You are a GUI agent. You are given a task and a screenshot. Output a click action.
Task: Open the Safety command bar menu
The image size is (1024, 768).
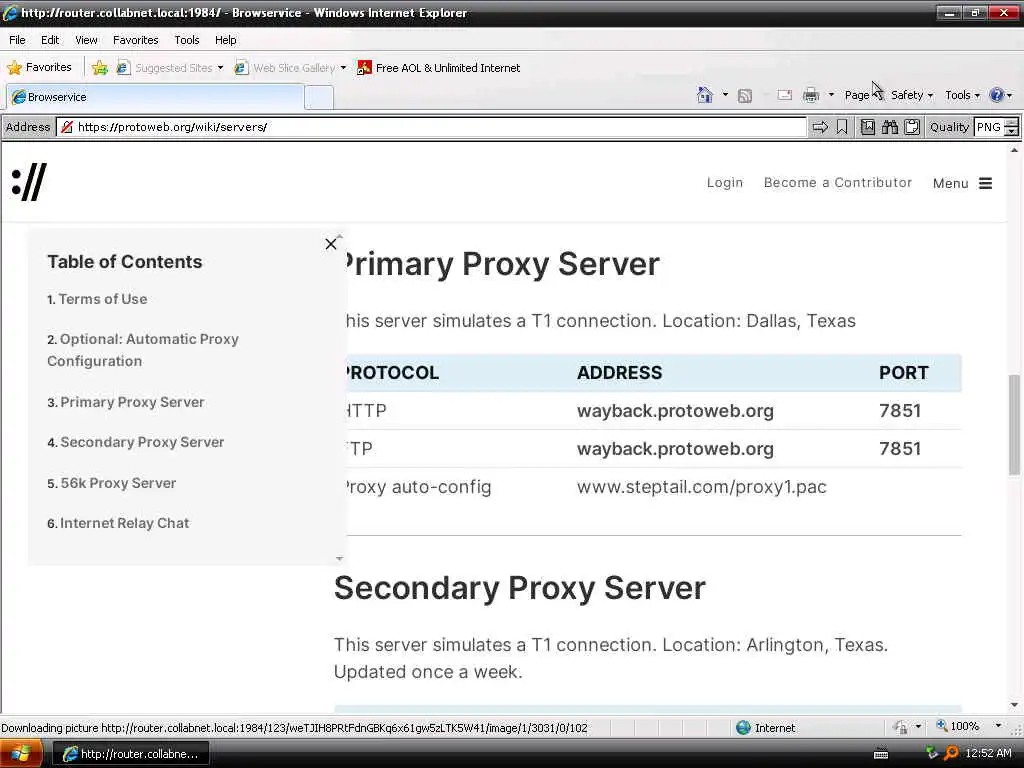pyautogui.click(x=912, y=95)
